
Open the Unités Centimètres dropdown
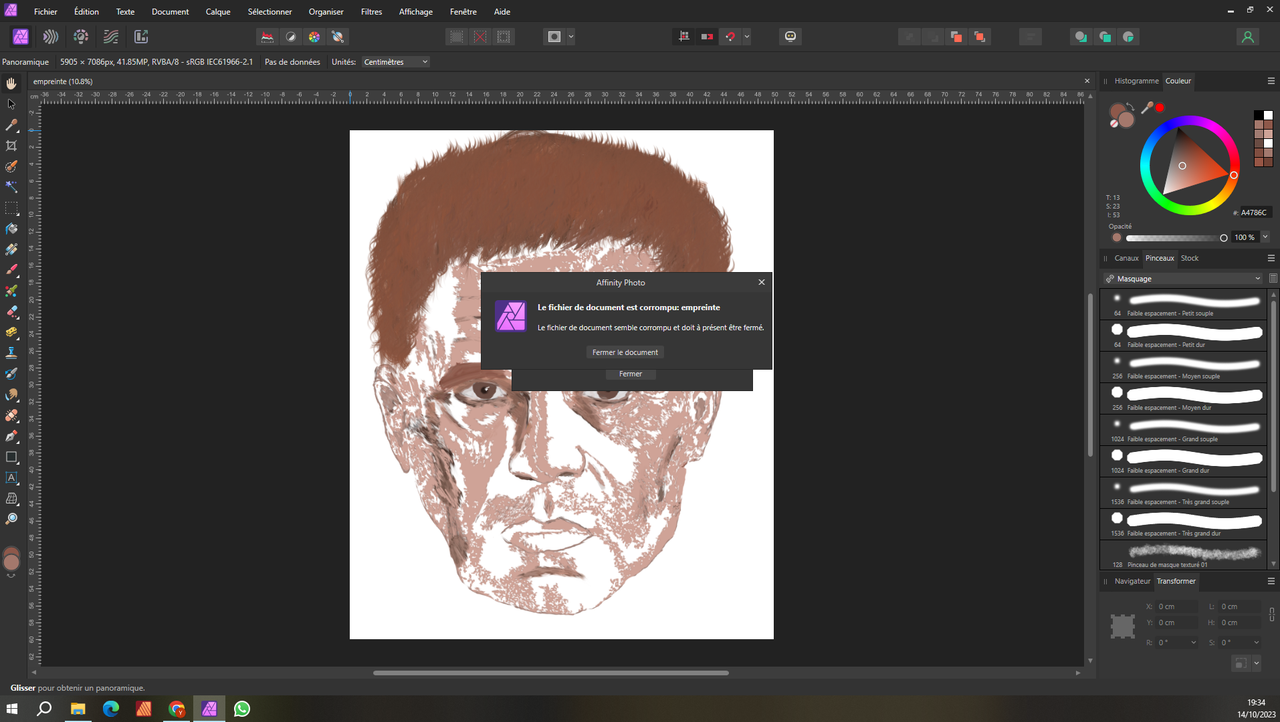pyautogui.click(x=395, y=62)
